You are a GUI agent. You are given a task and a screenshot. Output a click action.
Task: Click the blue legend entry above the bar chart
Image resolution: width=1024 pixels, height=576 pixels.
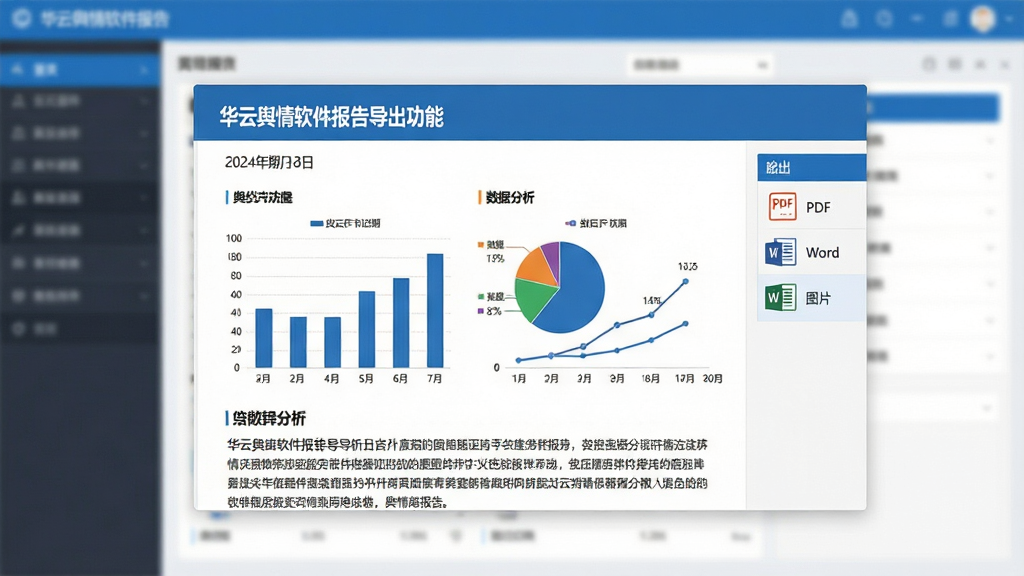point(345,223)
